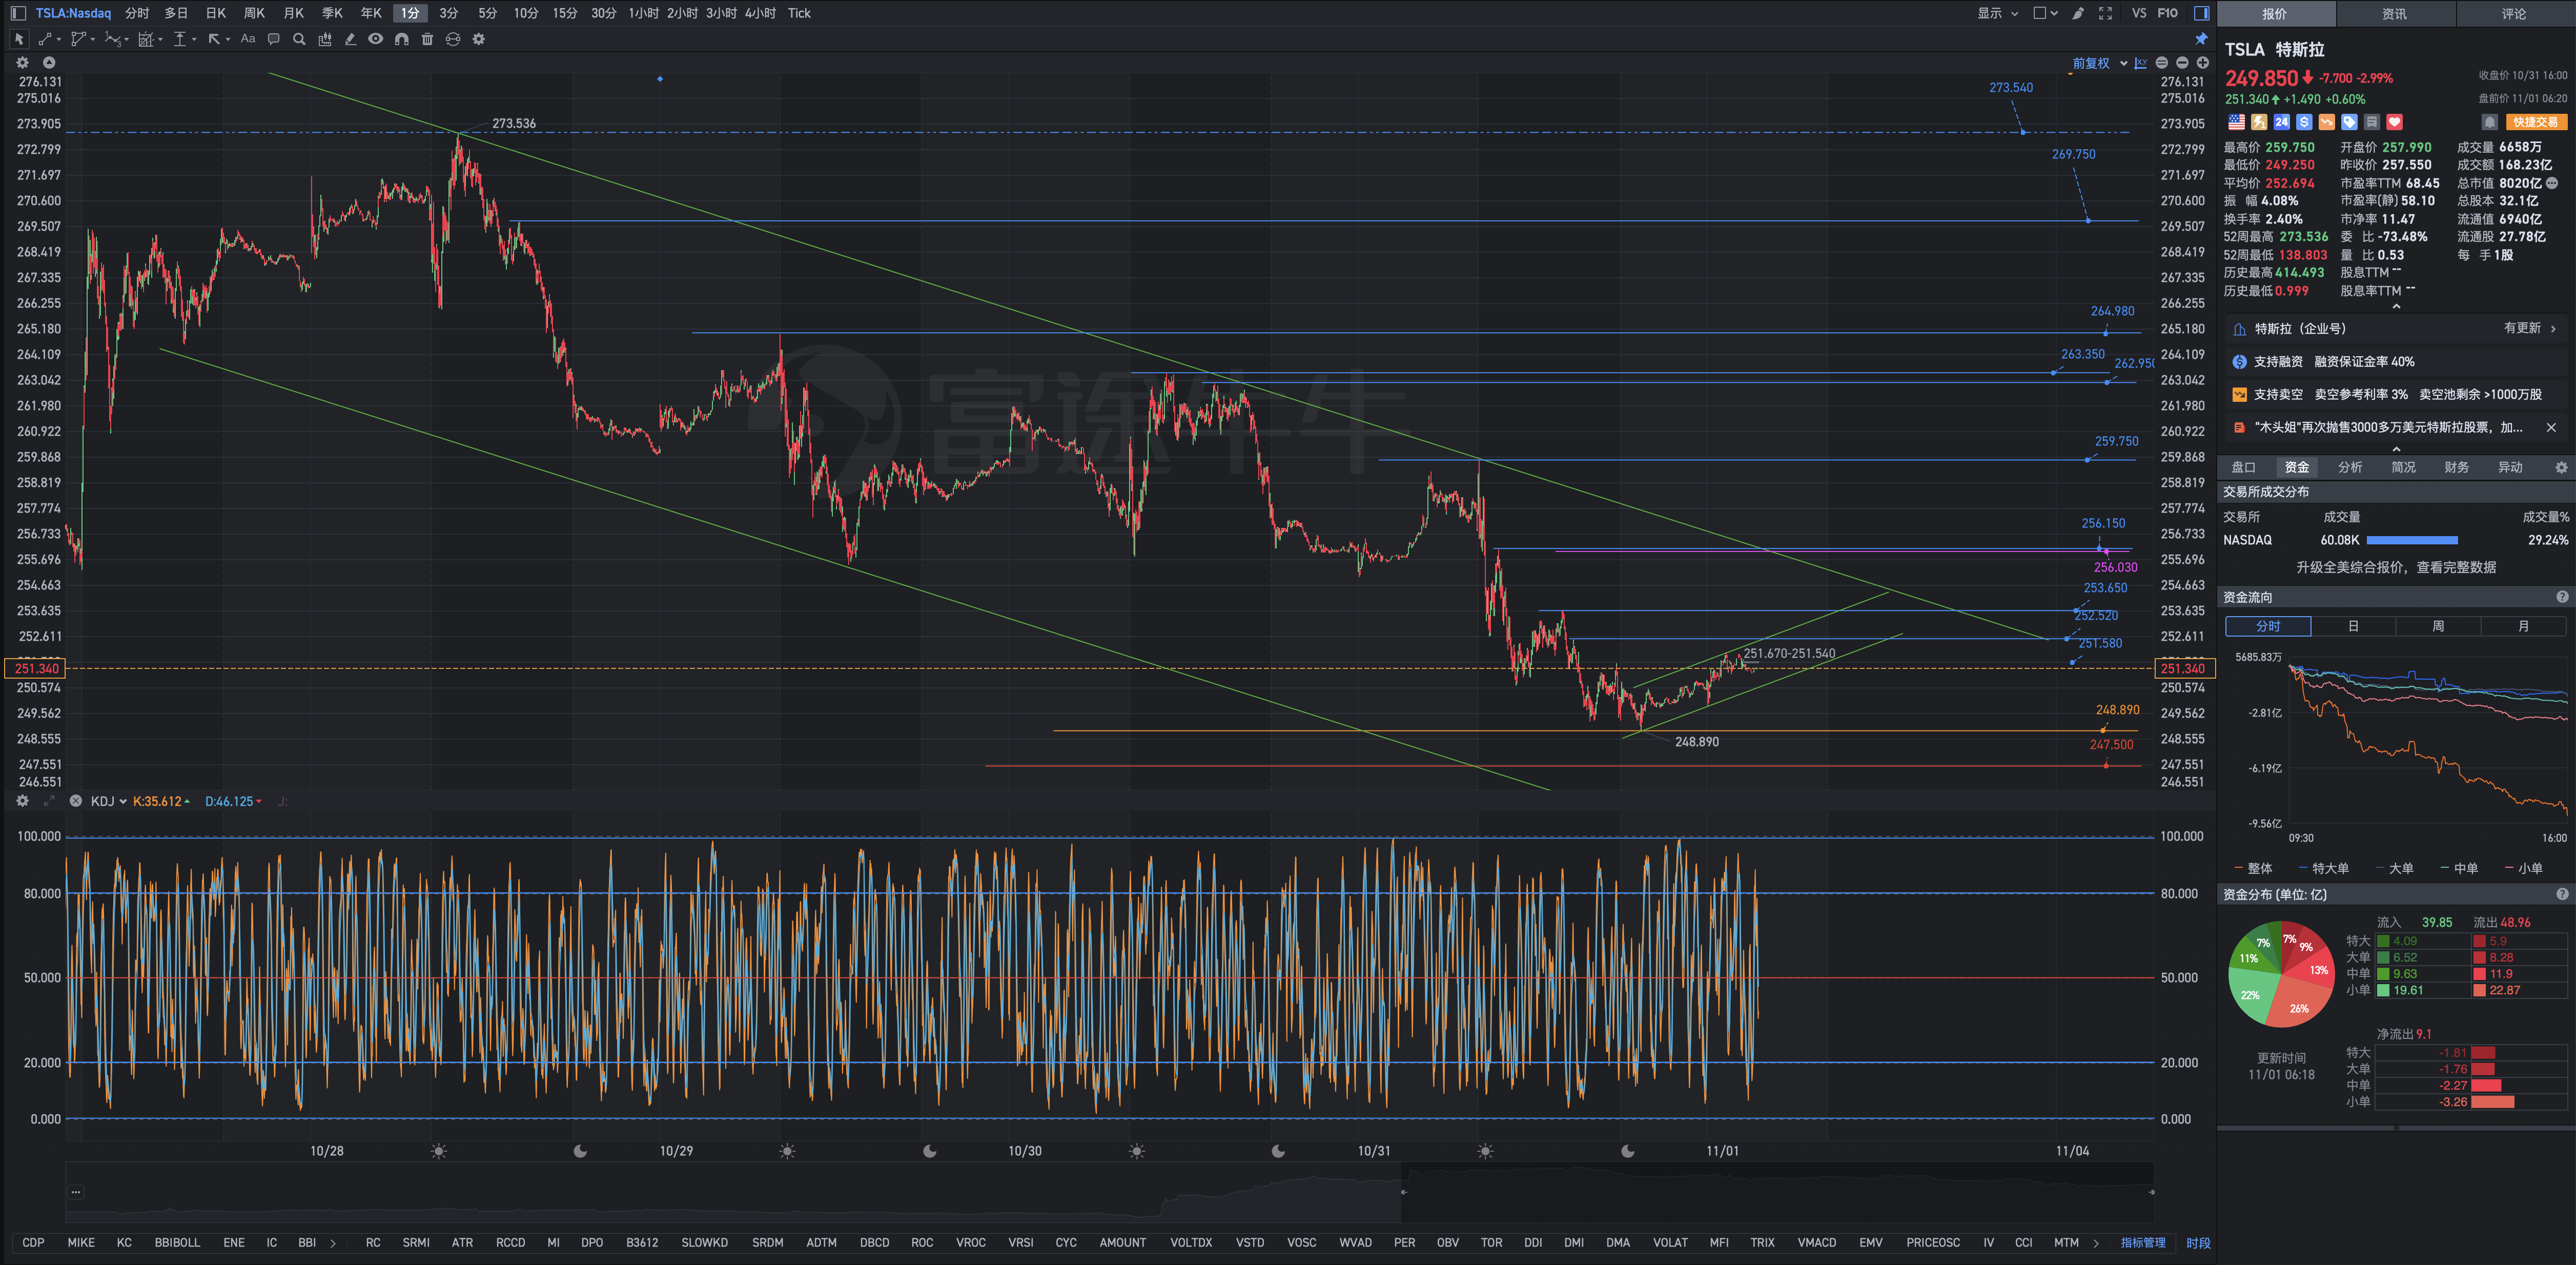Activate the magnifier zoom tool
The image size is (2576, 1265).
[x=299, y=39]
